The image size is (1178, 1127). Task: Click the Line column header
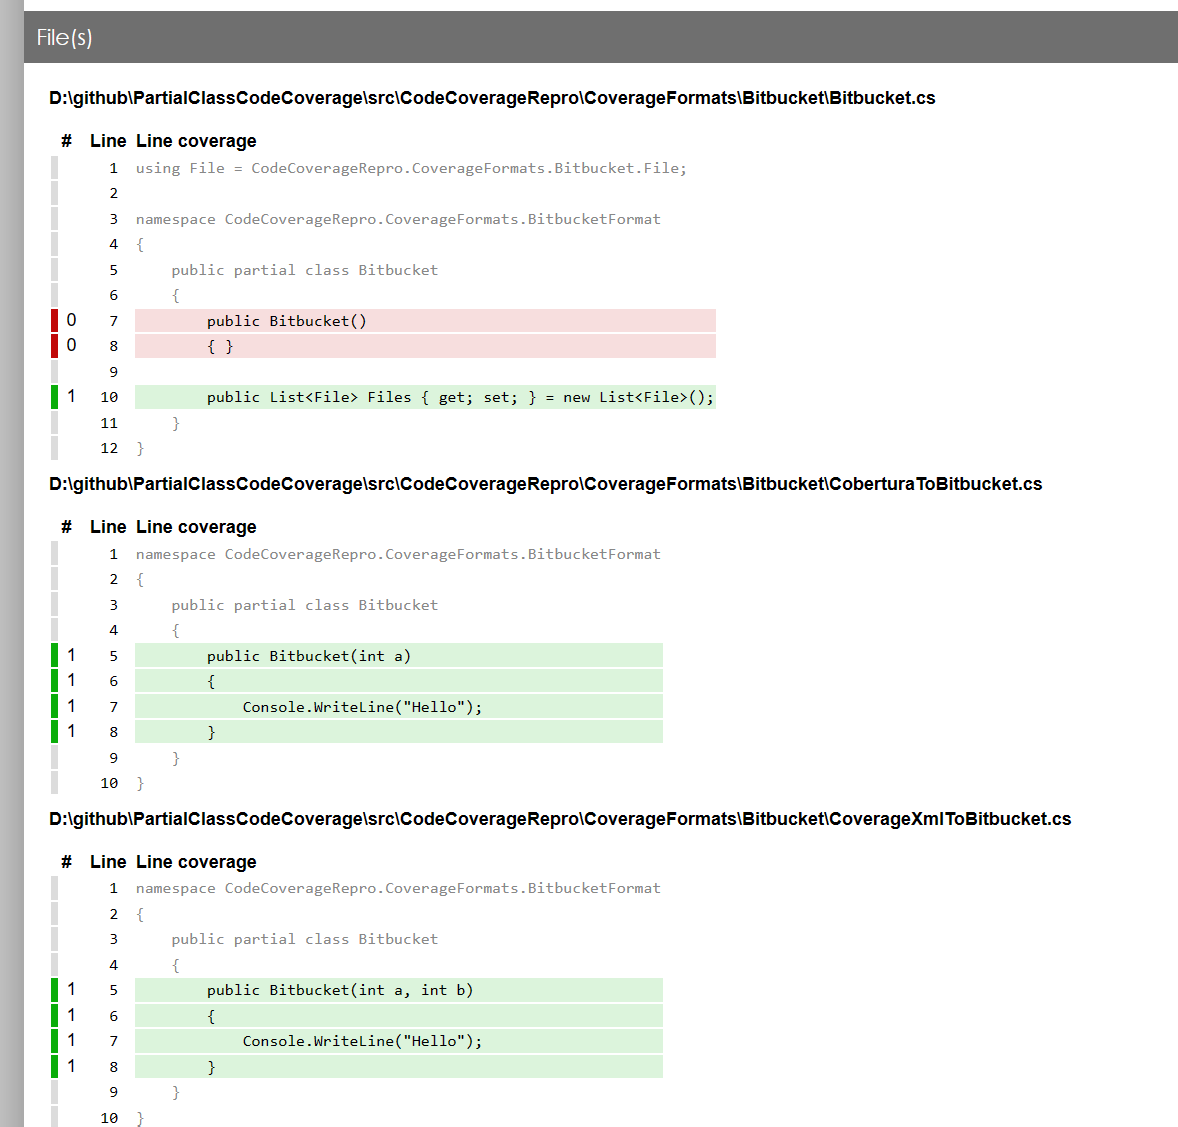pos(108,140)
